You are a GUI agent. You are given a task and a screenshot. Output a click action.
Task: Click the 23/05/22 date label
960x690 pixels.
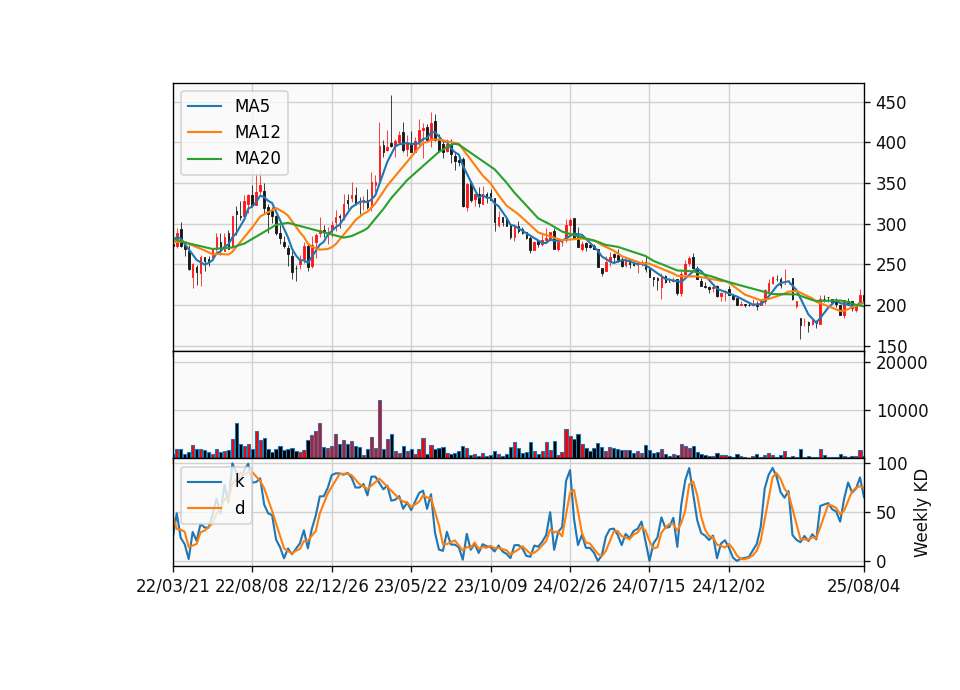click(411, 586)
